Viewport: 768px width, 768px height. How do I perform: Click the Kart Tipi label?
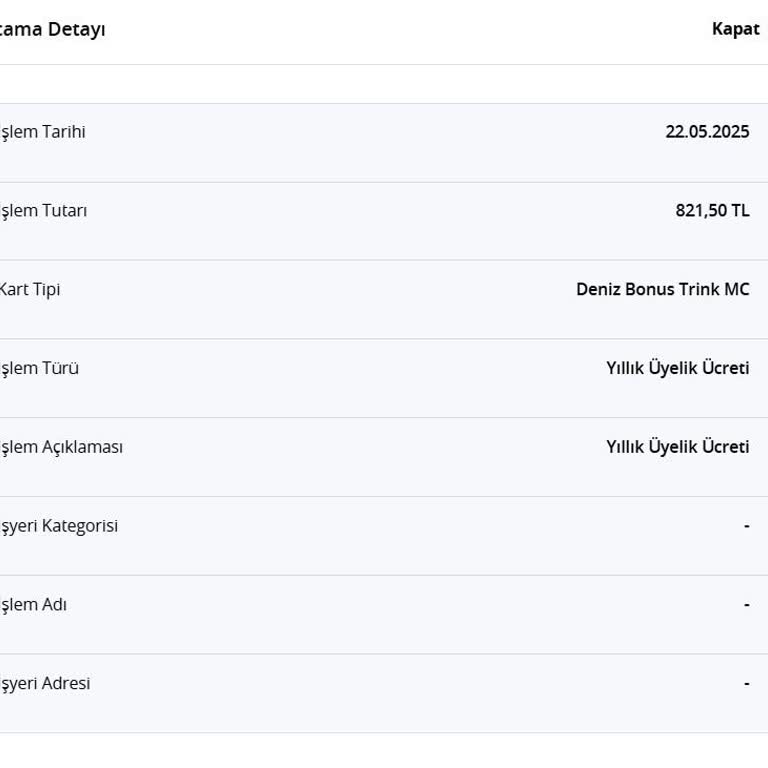(29, 289)
